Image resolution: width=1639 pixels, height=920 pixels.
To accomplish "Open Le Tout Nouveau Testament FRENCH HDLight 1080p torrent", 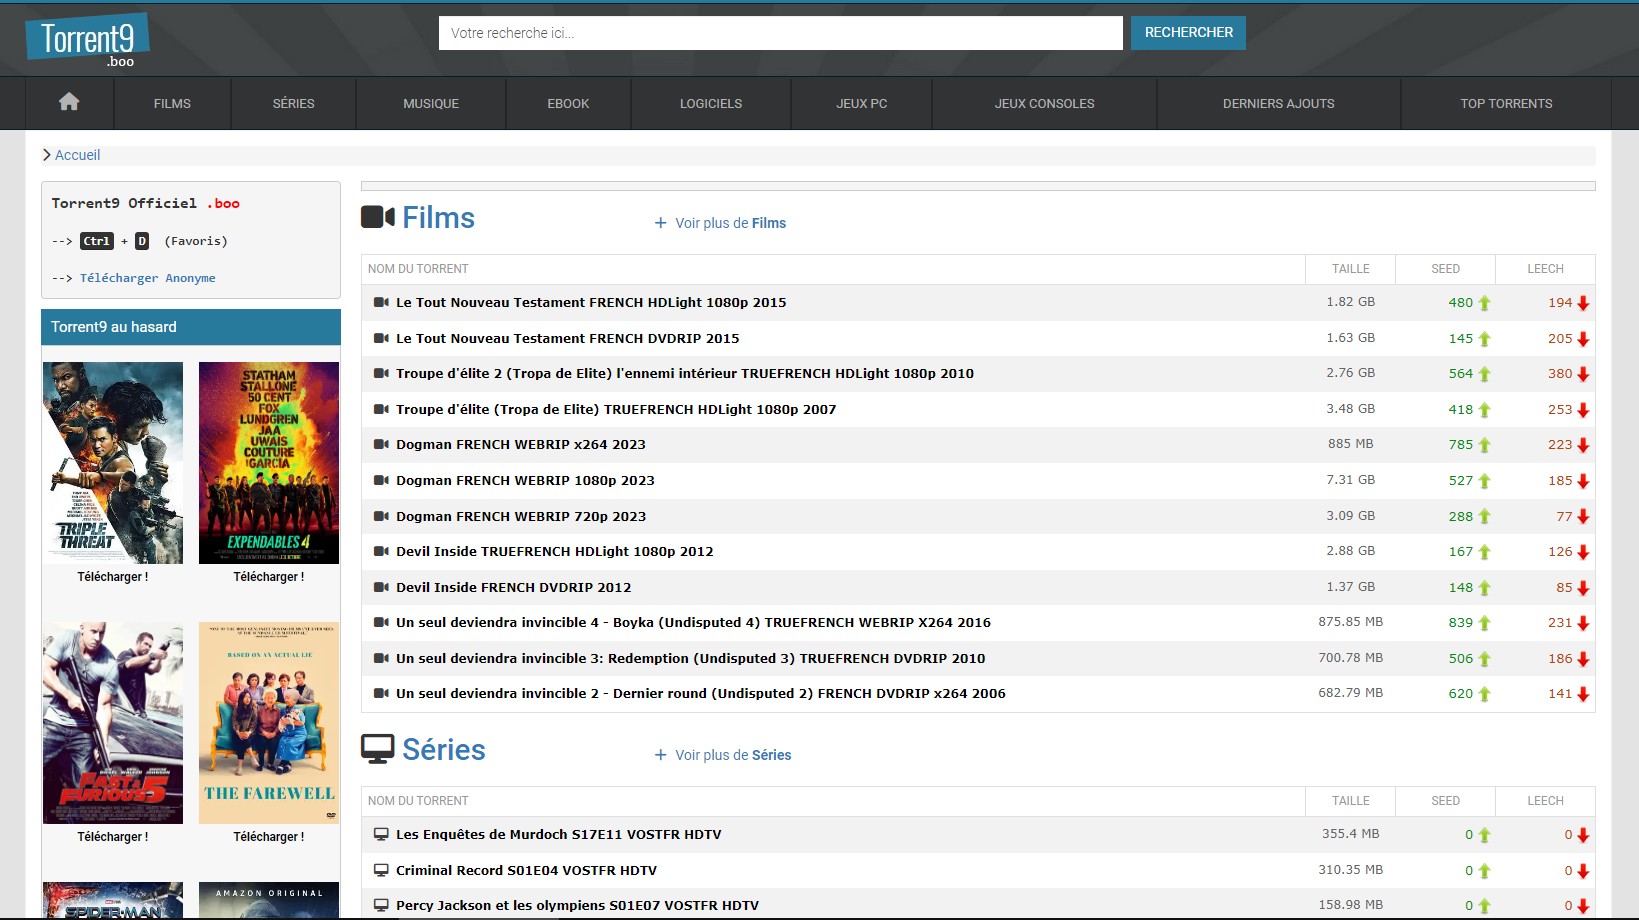I will (591, 302).
